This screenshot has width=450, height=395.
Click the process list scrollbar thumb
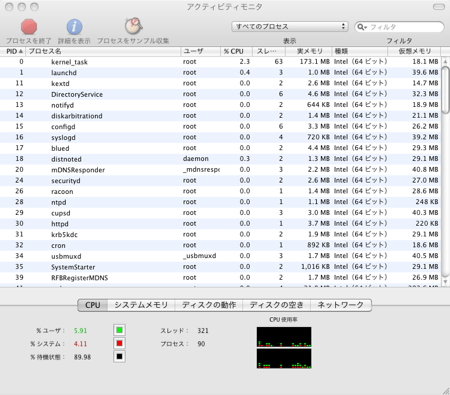click(x=445, y=89)
